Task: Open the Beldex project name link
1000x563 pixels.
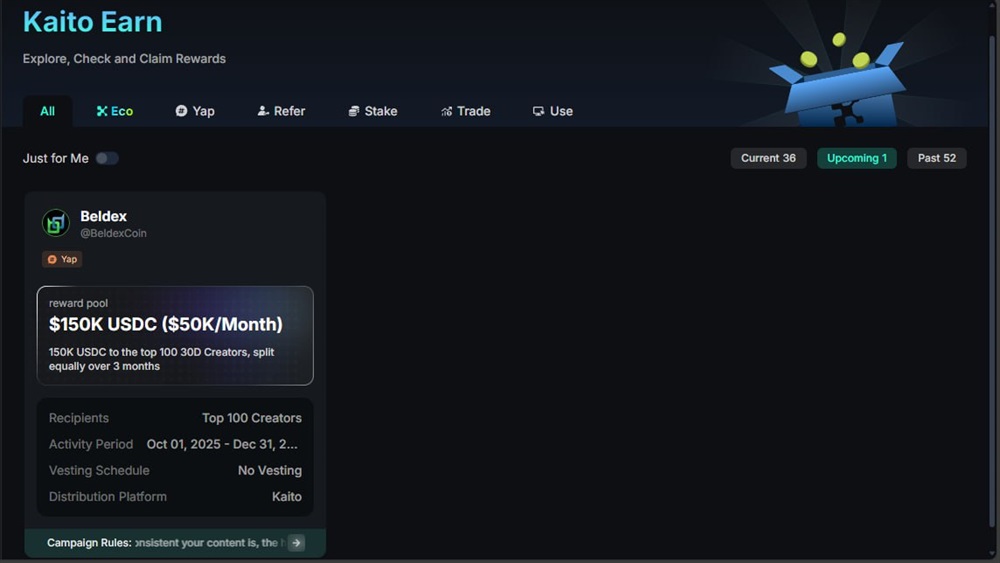Action: (x=104, y=216)
